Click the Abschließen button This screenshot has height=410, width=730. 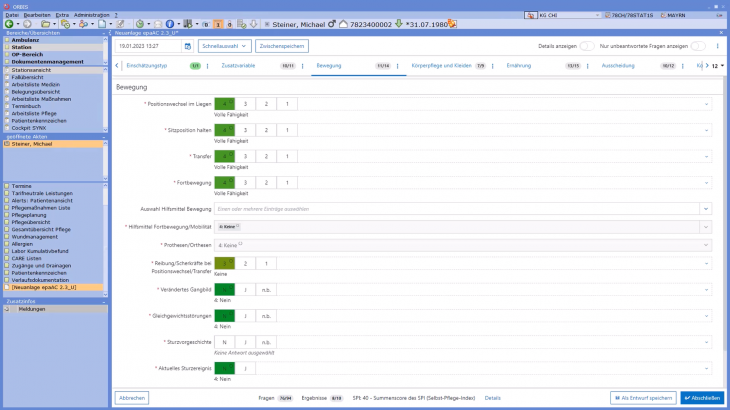[701, 397]
